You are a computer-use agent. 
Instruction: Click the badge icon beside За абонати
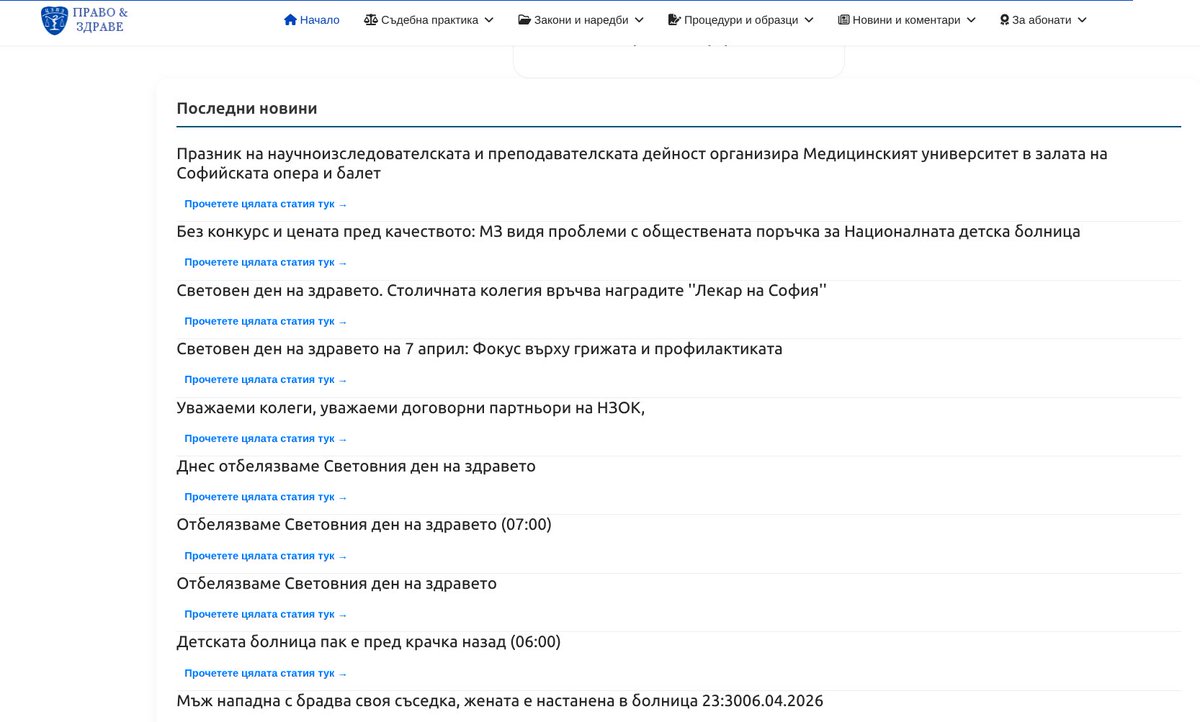[1004, 20]
